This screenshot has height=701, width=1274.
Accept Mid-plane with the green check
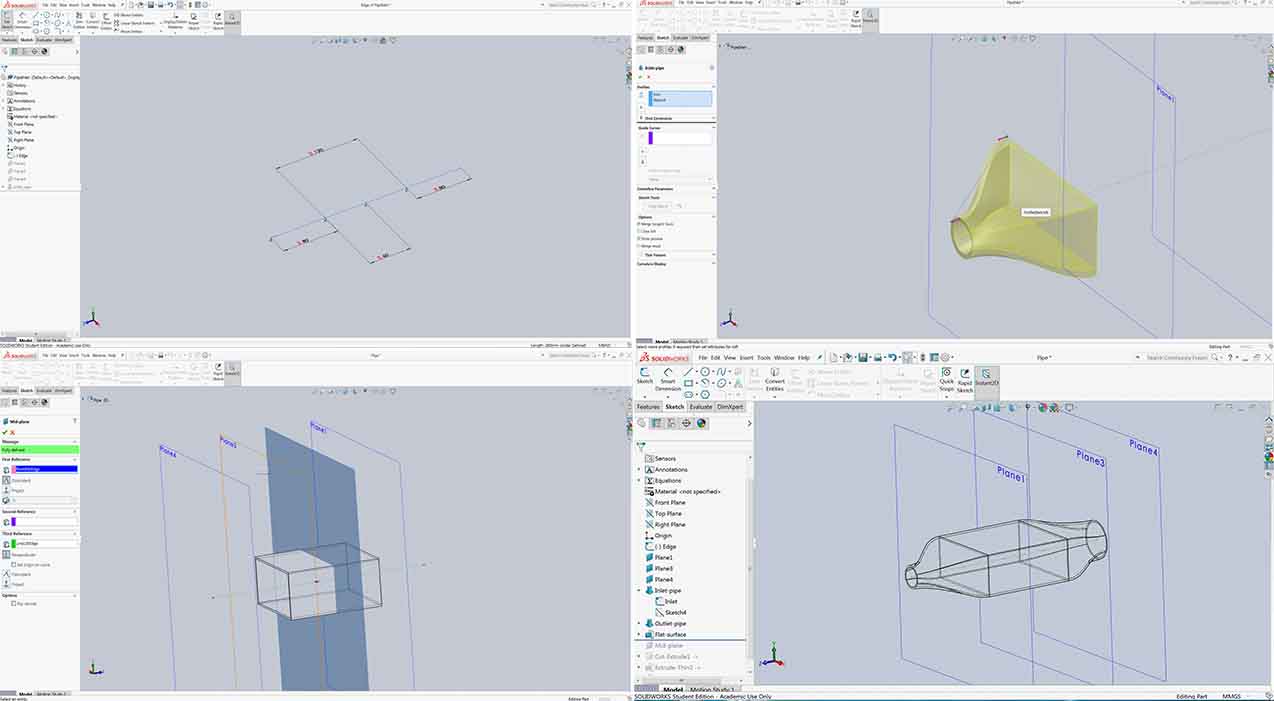coord(4,432)
